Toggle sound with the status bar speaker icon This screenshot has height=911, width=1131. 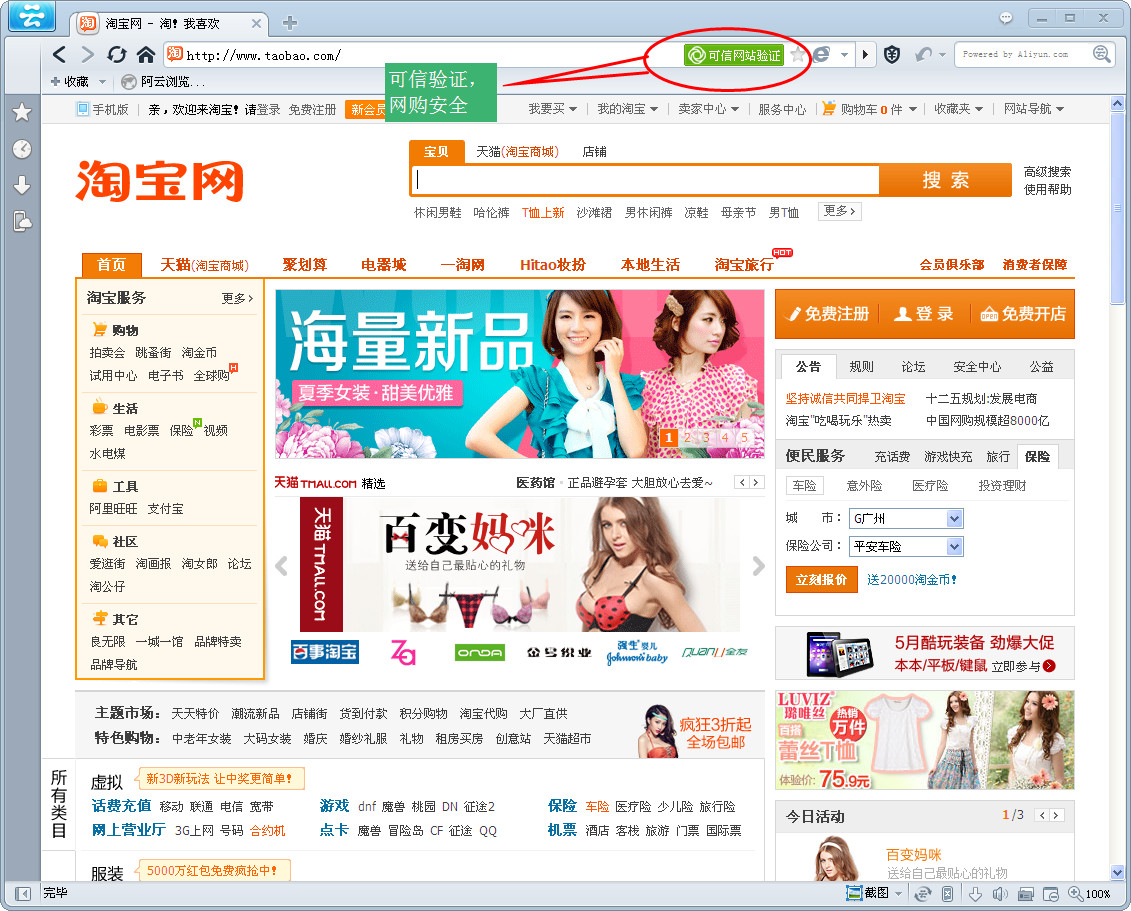(x=1000, y=894)
